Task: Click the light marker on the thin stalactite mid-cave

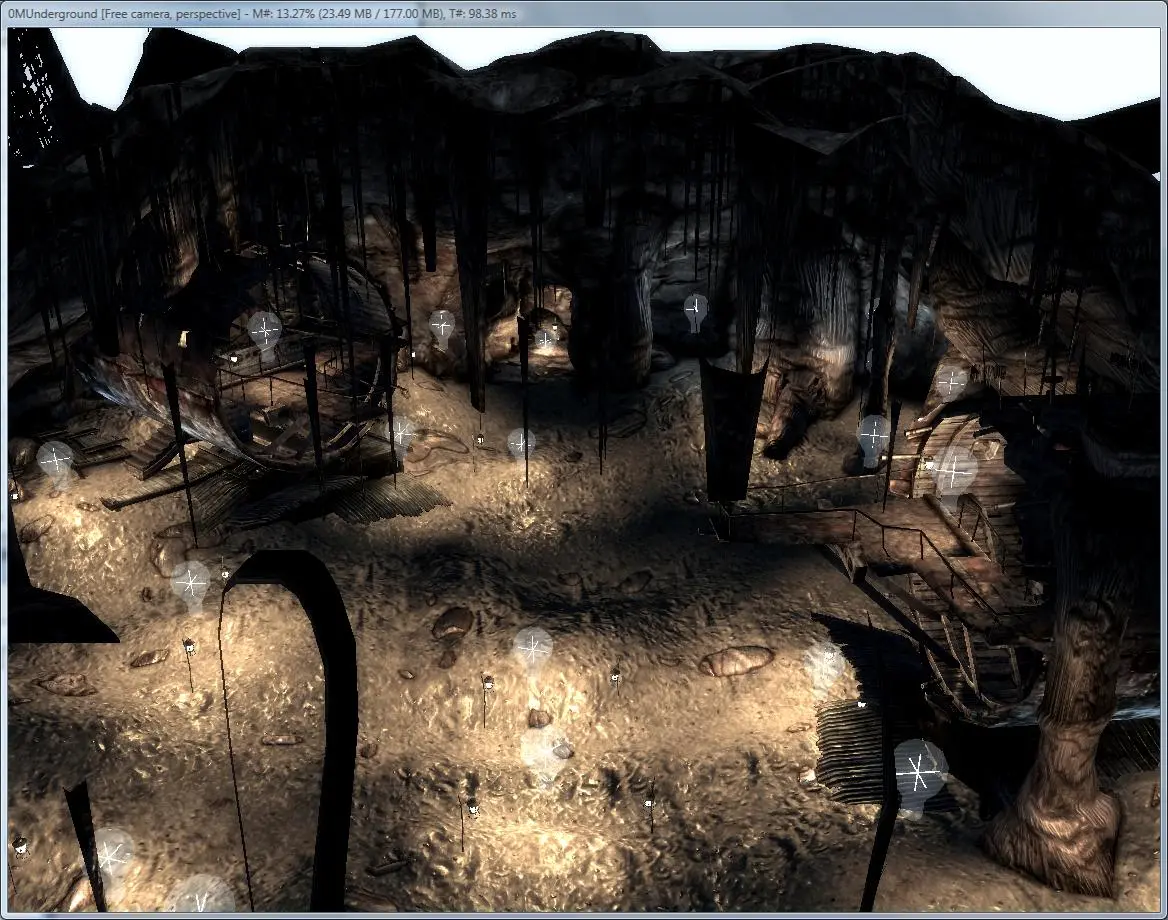Action: point(521,445)
